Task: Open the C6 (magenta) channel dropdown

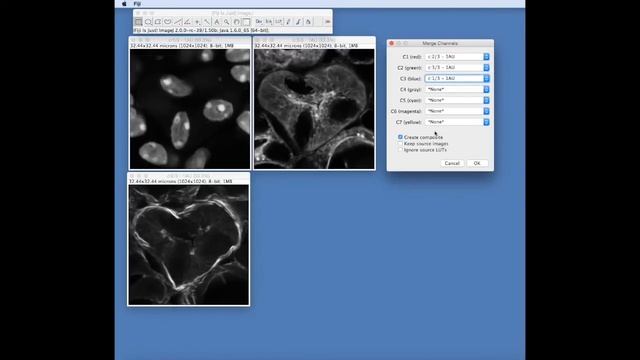Action: click(457, 111)
